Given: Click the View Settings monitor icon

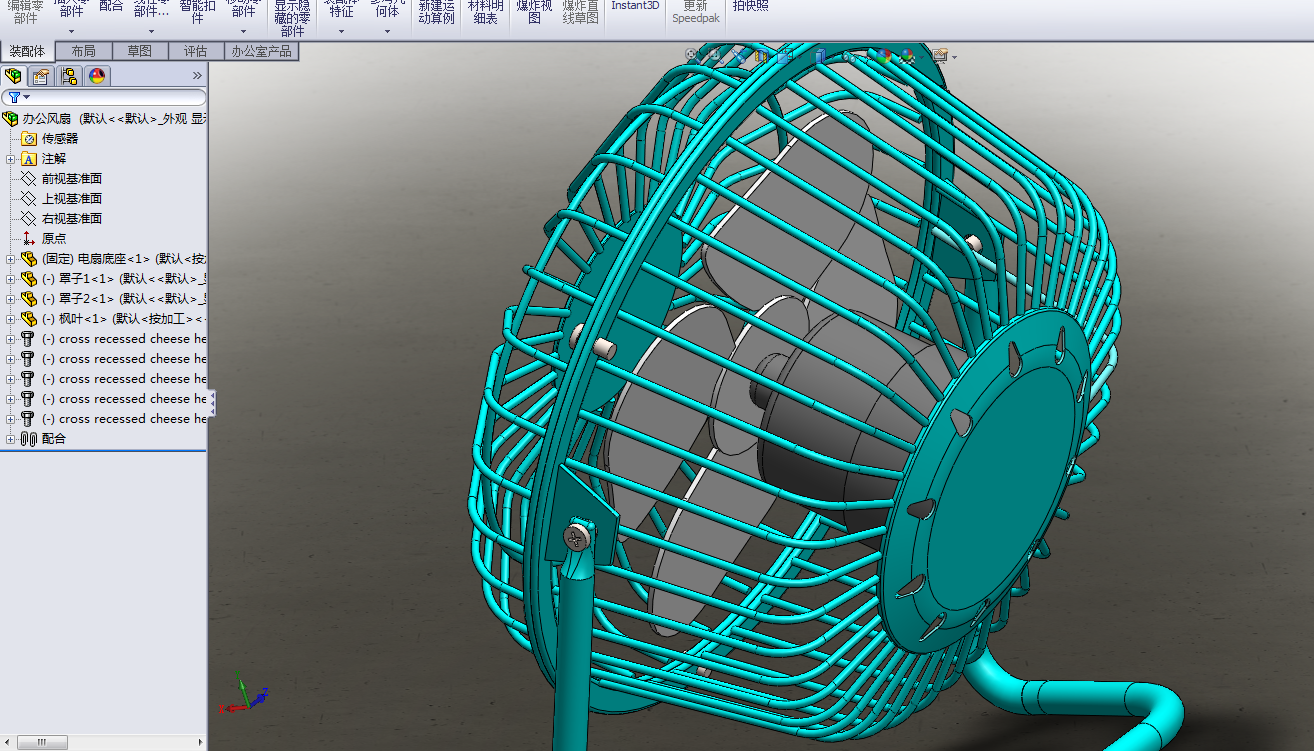Looking at the screenshot, I should (940, 56).
